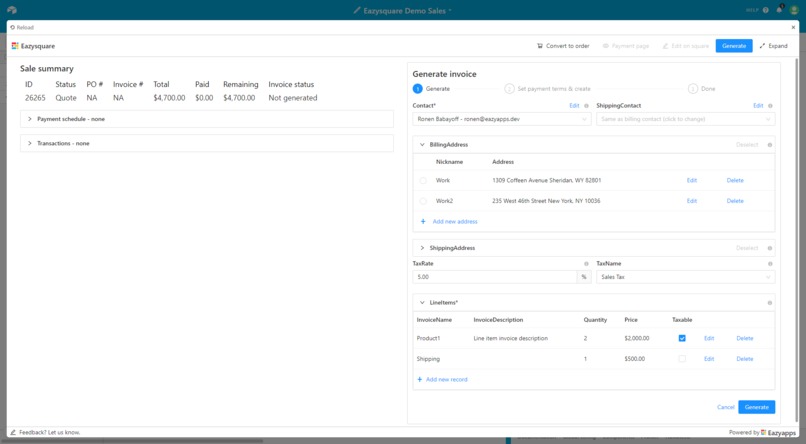Open the user profile avatar

click(794, 10)
